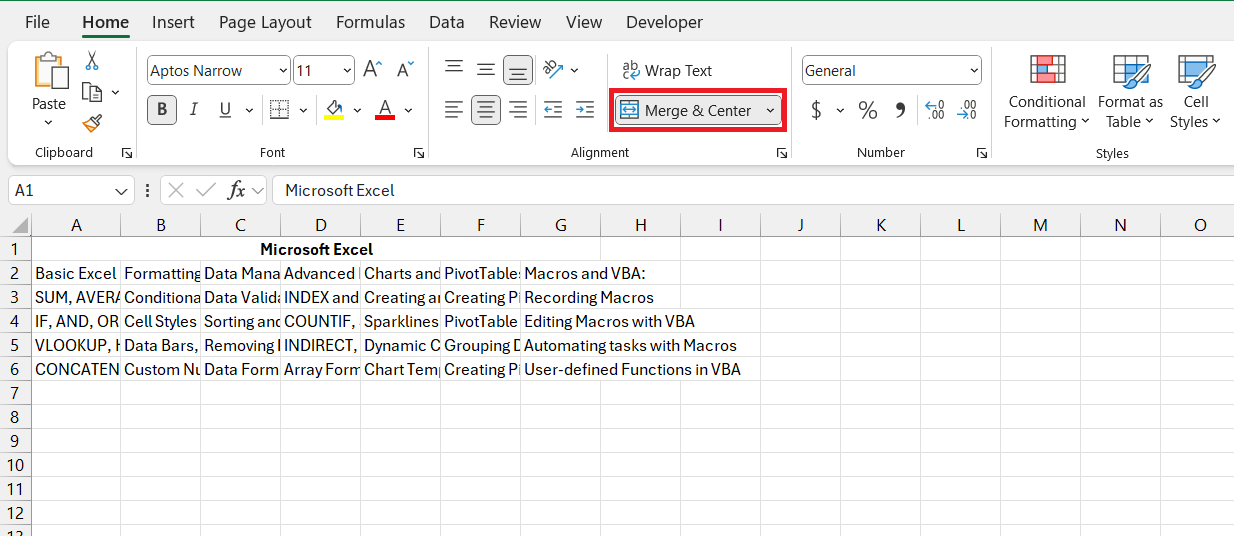
Task: Expand Copy options arrow
Action: coord(115,92)
